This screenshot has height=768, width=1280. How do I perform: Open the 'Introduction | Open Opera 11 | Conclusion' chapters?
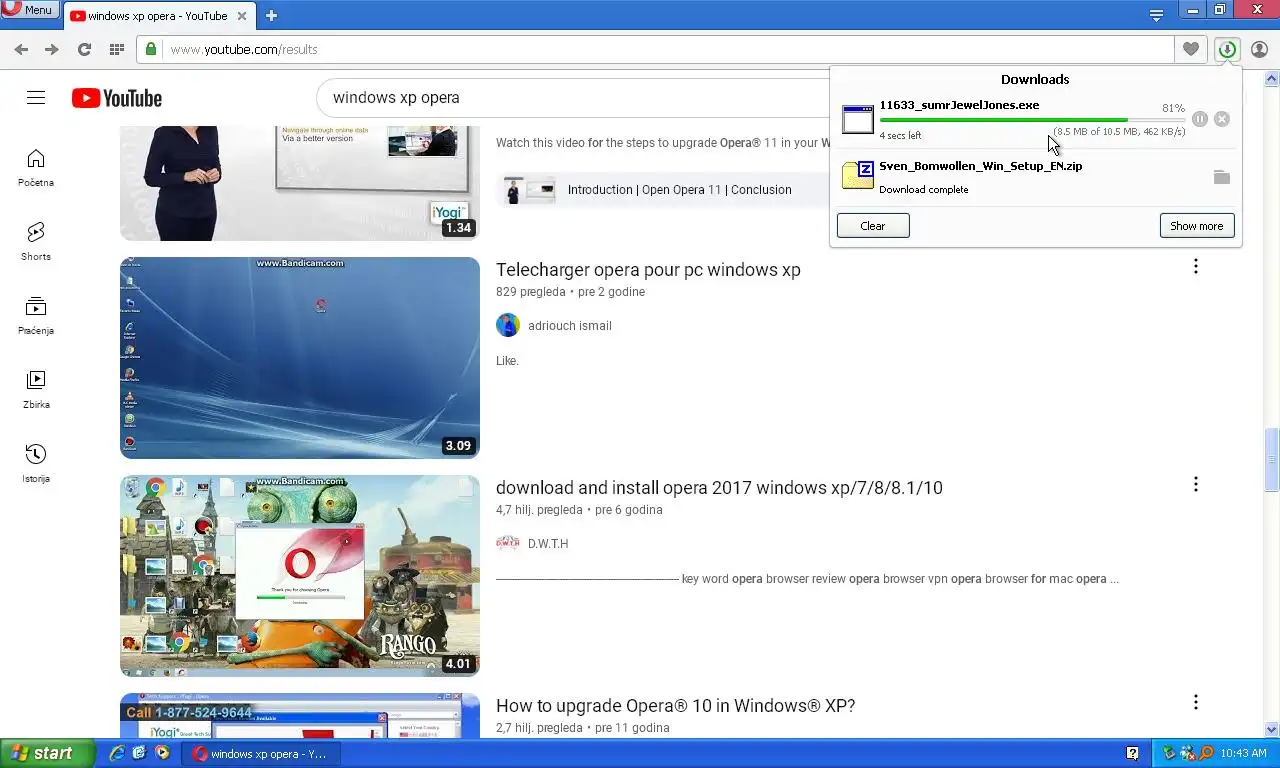tap(679, 190)
